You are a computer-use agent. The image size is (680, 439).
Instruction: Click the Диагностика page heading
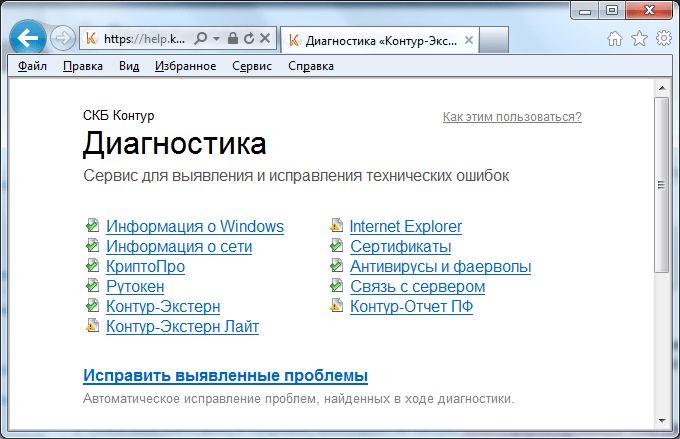click(x=175, y=144)
